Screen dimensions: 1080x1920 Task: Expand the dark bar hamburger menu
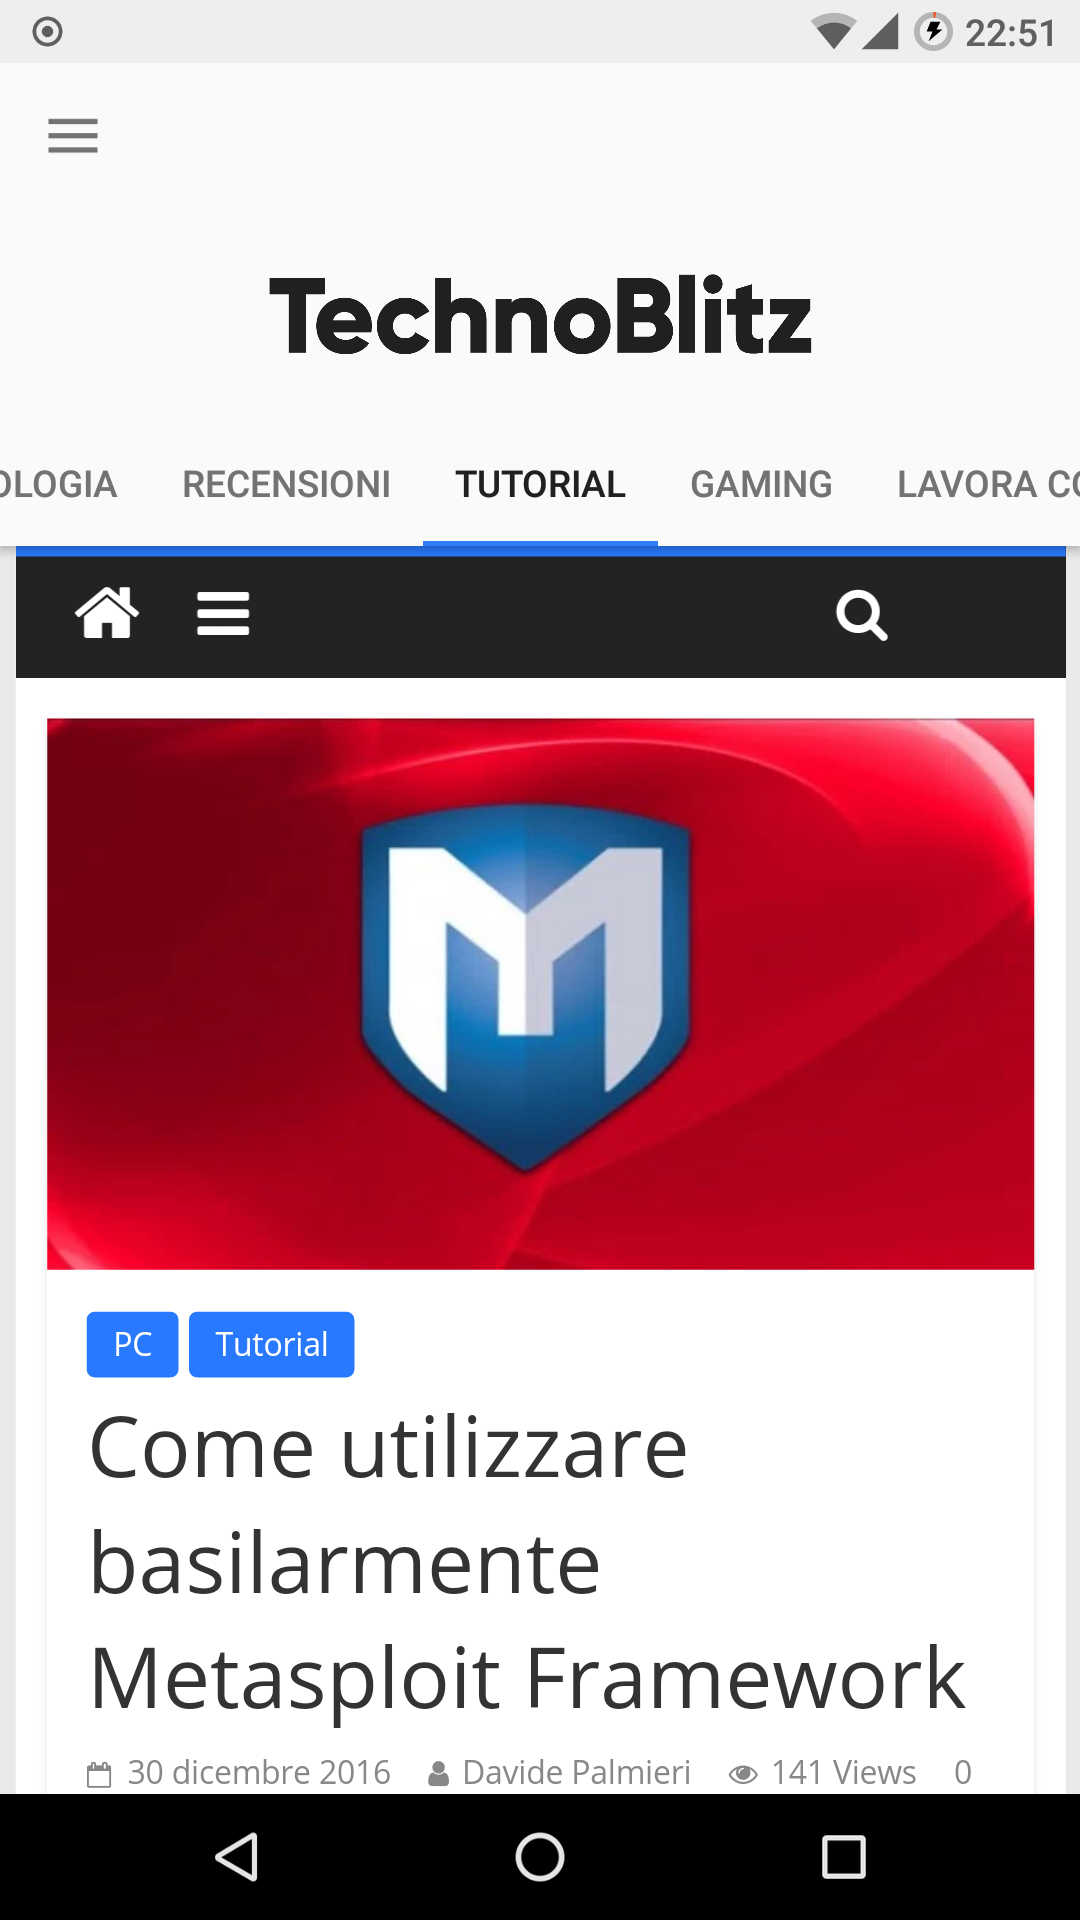pyautogui.click(x=223, y=613)
